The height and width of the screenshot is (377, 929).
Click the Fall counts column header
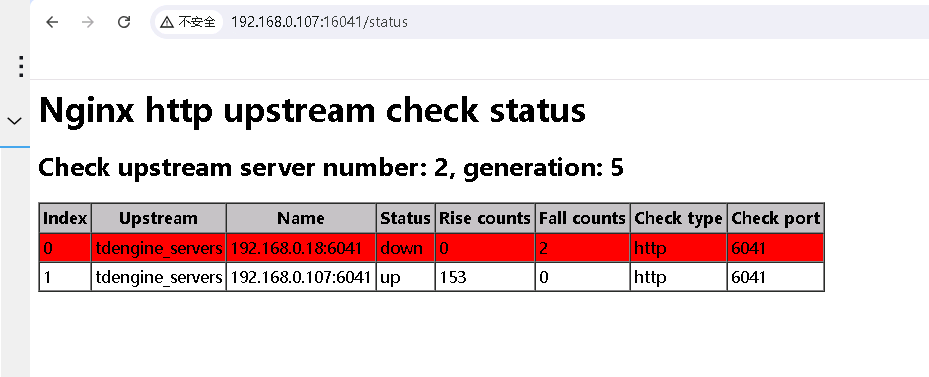pyautogui.click(x=582, y=218)
